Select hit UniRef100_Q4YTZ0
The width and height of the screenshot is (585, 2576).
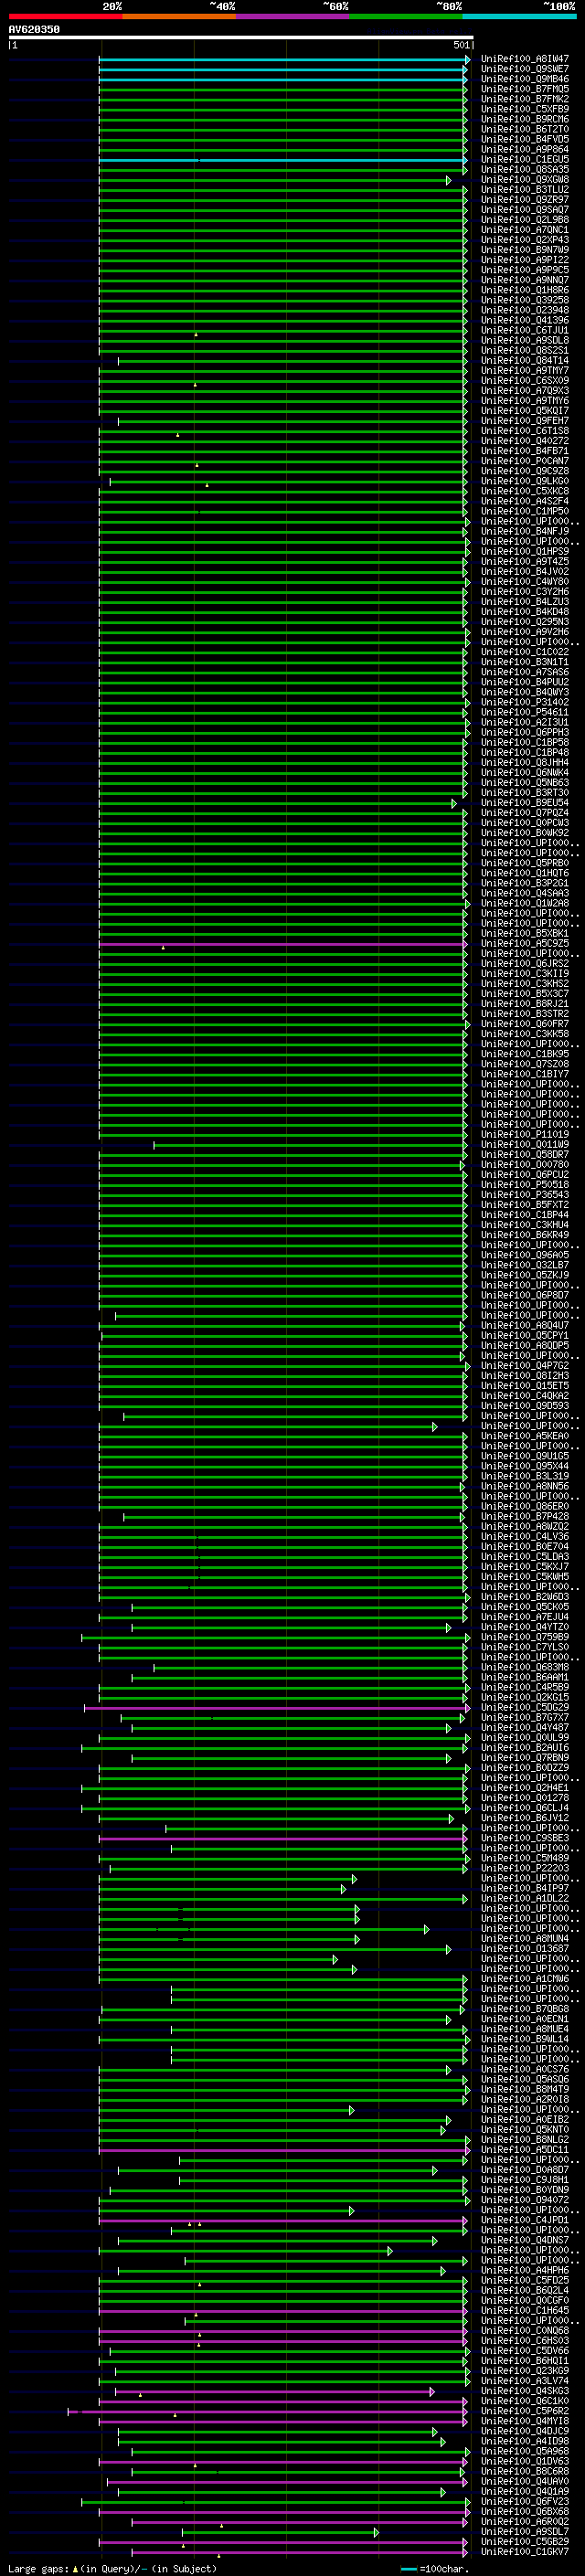coord(525,1627)
